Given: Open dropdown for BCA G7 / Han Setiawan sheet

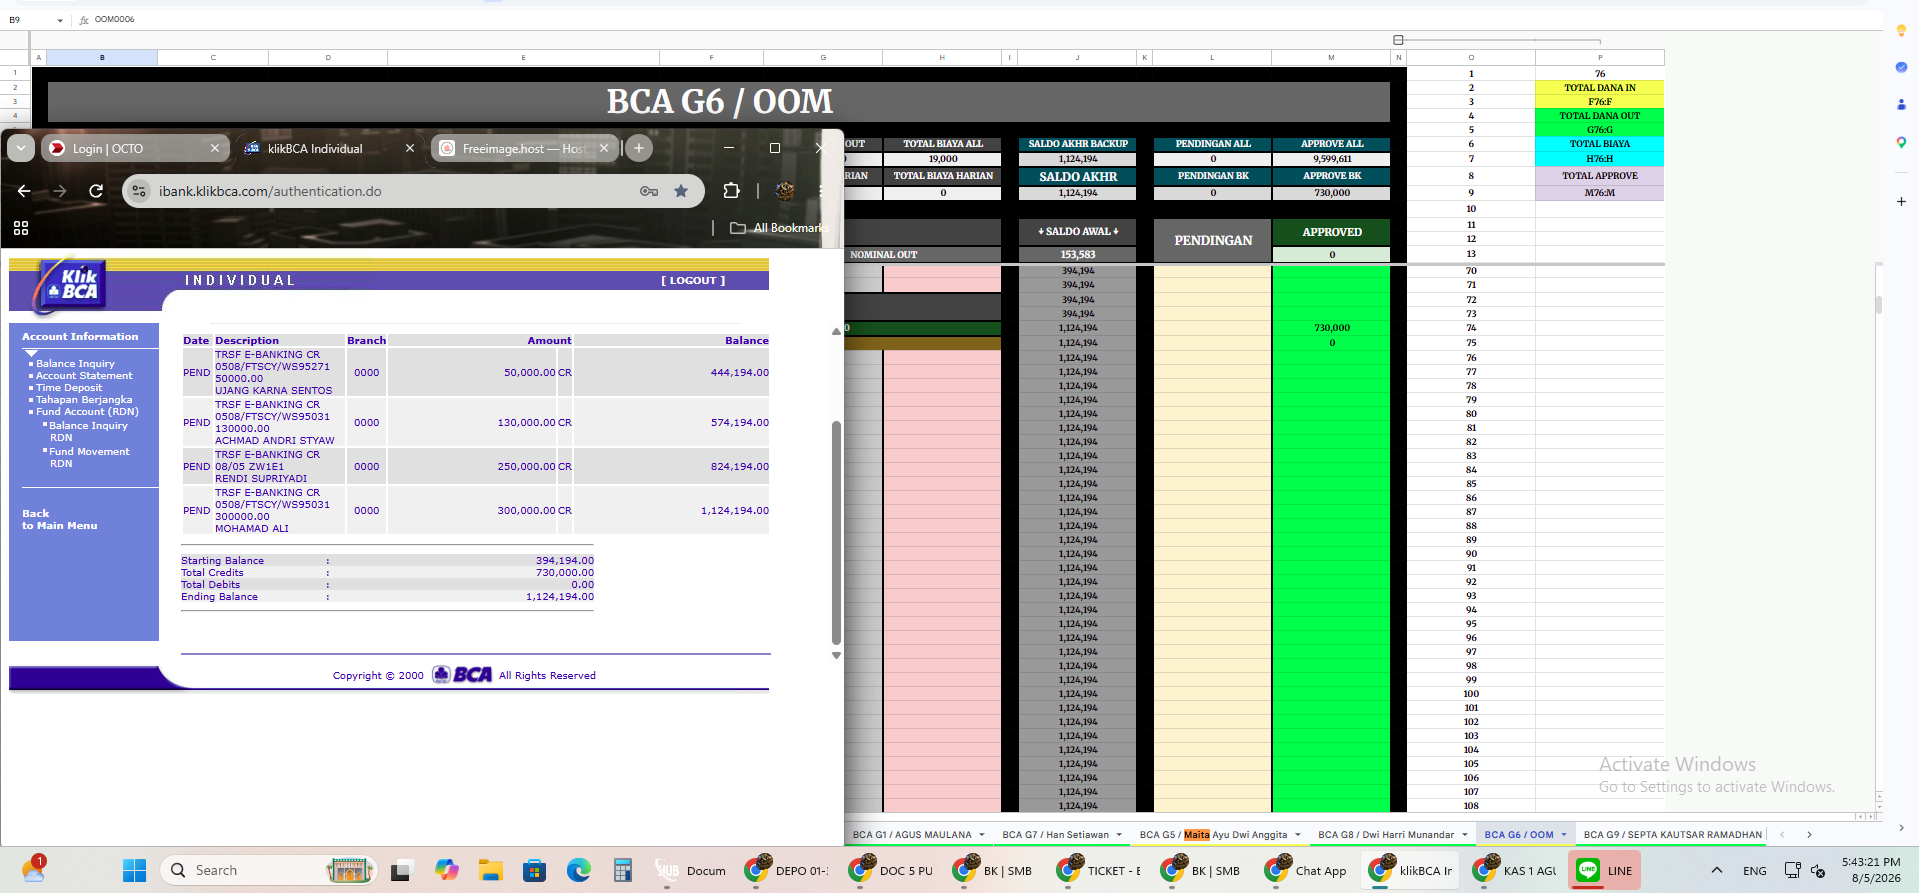Looking at the screenshot, I should coord(1119,835).
